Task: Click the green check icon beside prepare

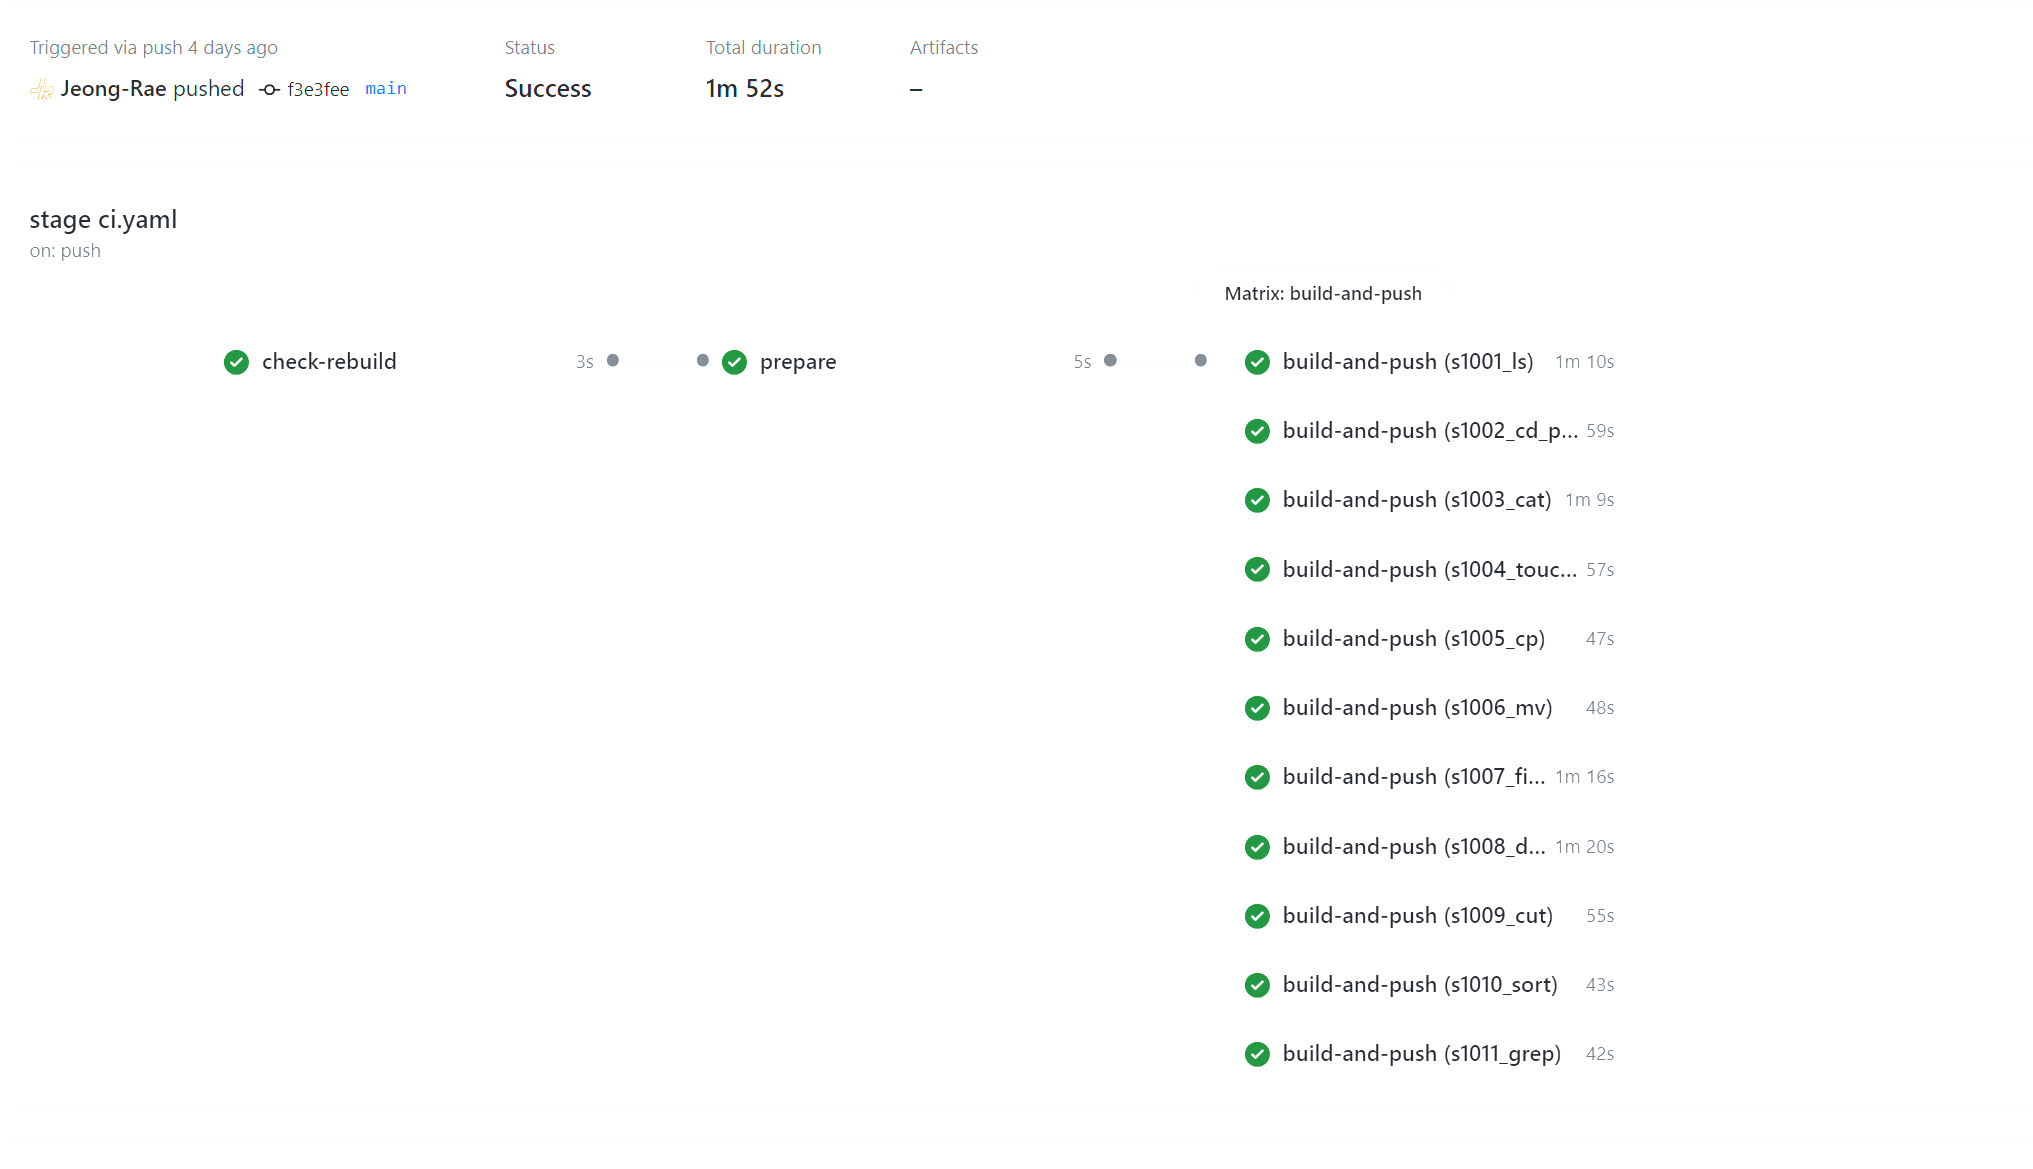Action: pyautogui.click(x=735, y=362)
